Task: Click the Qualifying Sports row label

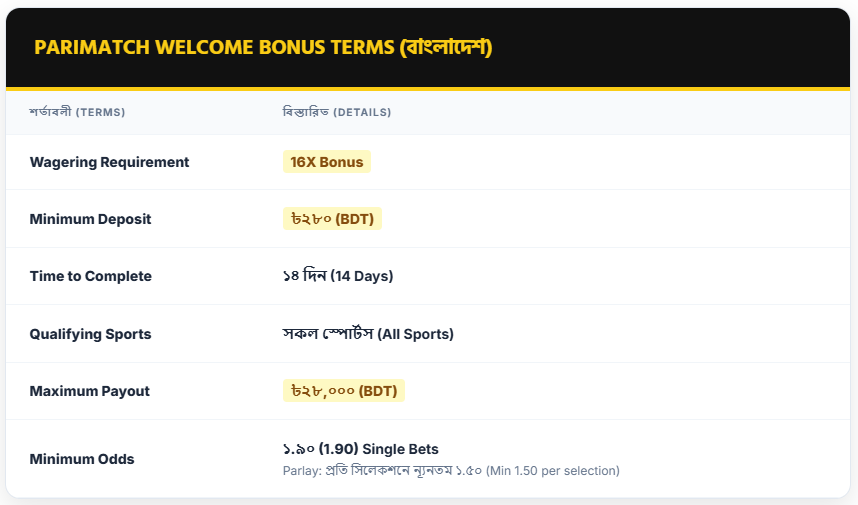Action: pyautogui.click(x=90, y=334)
